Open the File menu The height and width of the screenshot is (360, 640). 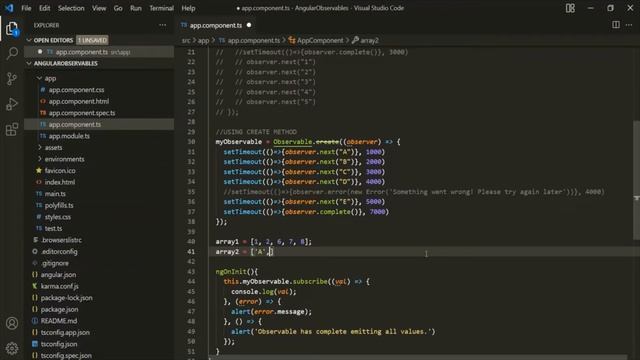pos(26,8)
